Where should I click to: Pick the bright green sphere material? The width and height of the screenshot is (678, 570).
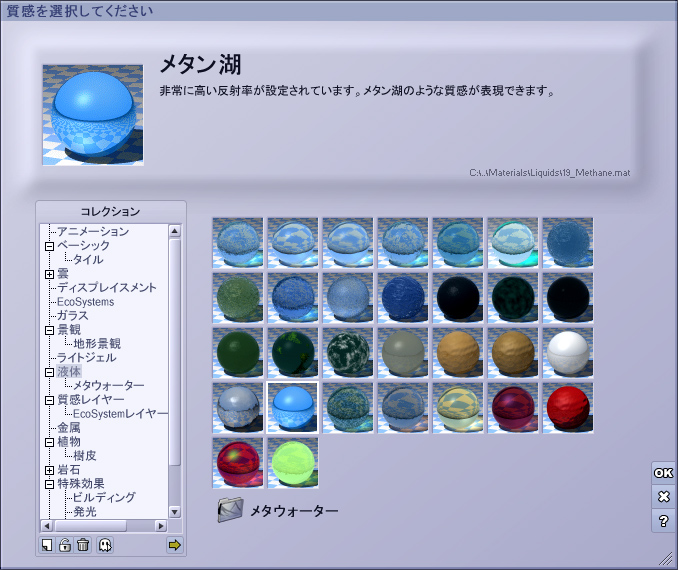293,462
